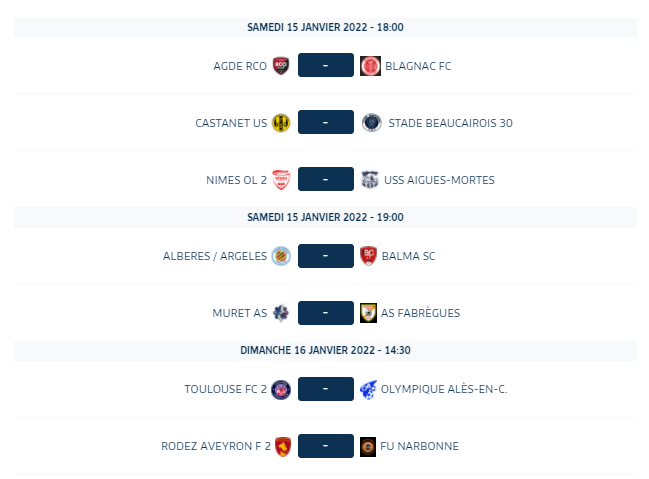
Task: Click the Agde RCO club crest
Action: click(281, 65)
